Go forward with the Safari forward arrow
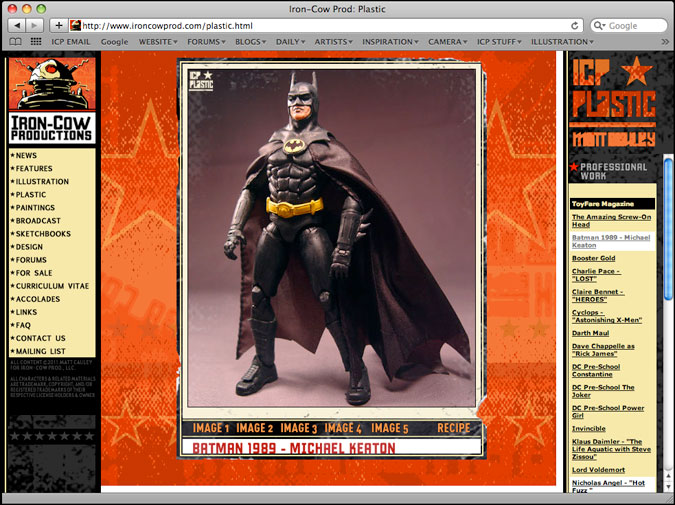 click(34, 25)
